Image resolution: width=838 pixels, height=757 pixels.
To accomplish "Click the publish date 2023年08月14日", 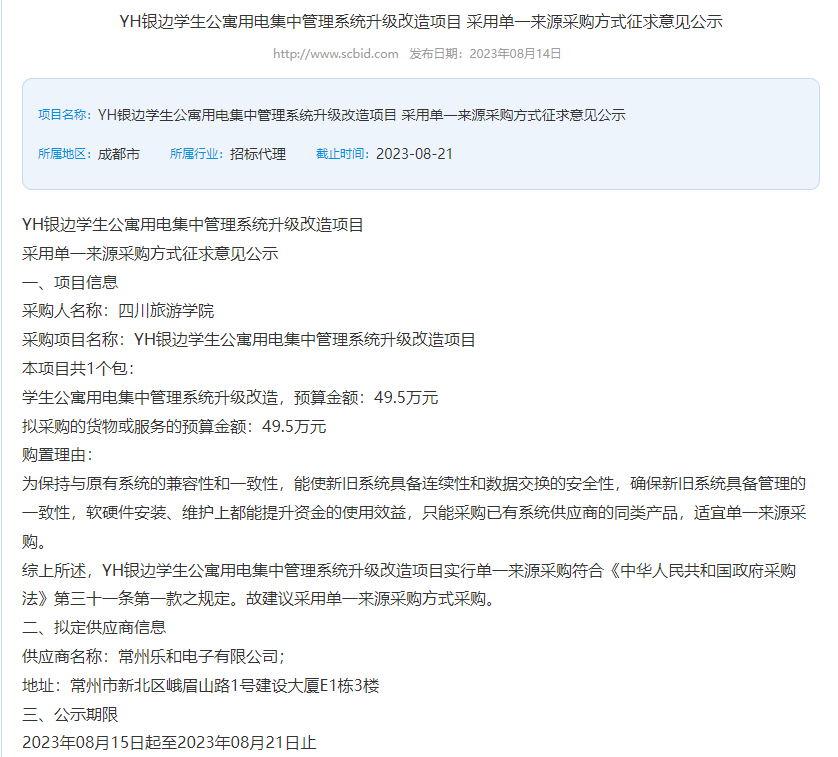I will [x=515, y=53].
